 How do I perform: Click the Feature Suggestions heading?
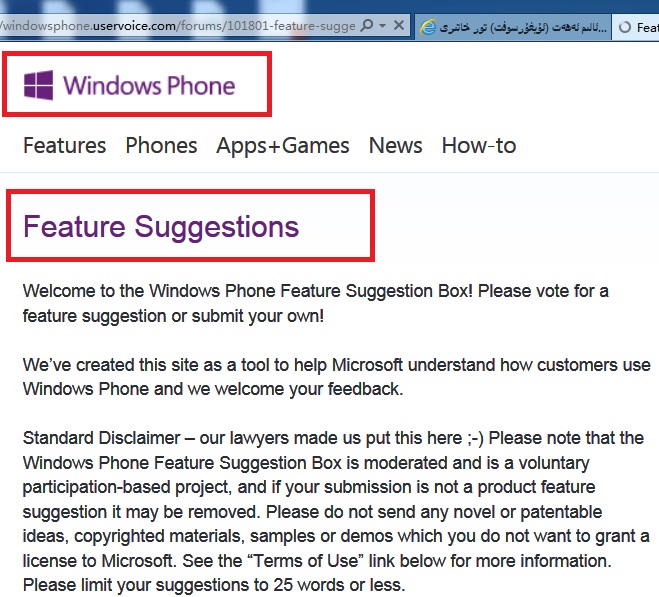tap(161, 226)
